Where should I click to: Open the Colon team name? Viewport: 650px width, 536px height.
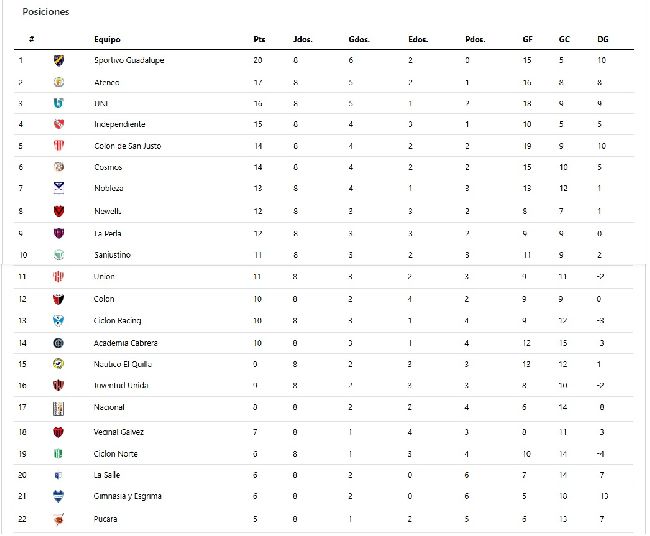coord(104,299)
